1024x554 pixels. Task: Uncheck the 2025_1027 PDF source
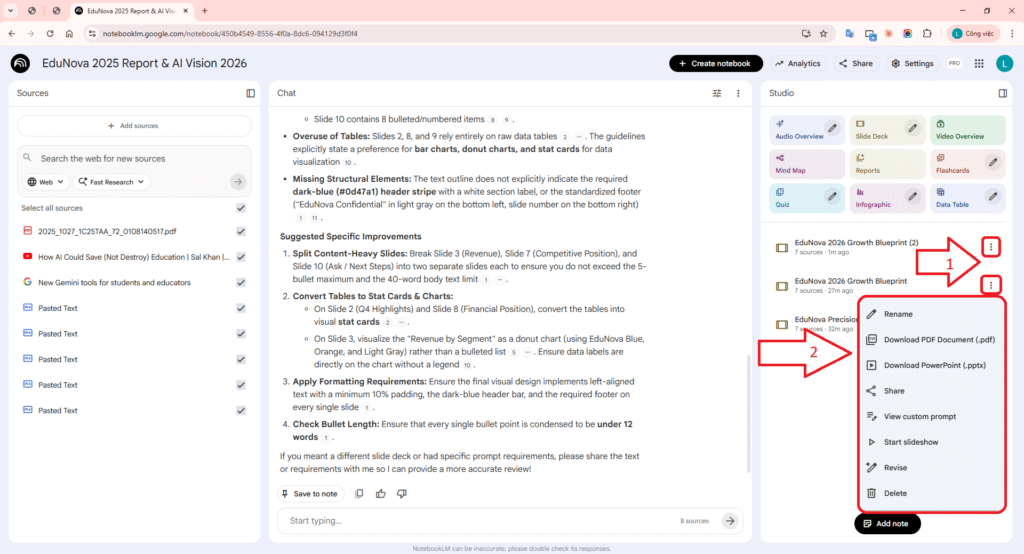click(241, 231)
